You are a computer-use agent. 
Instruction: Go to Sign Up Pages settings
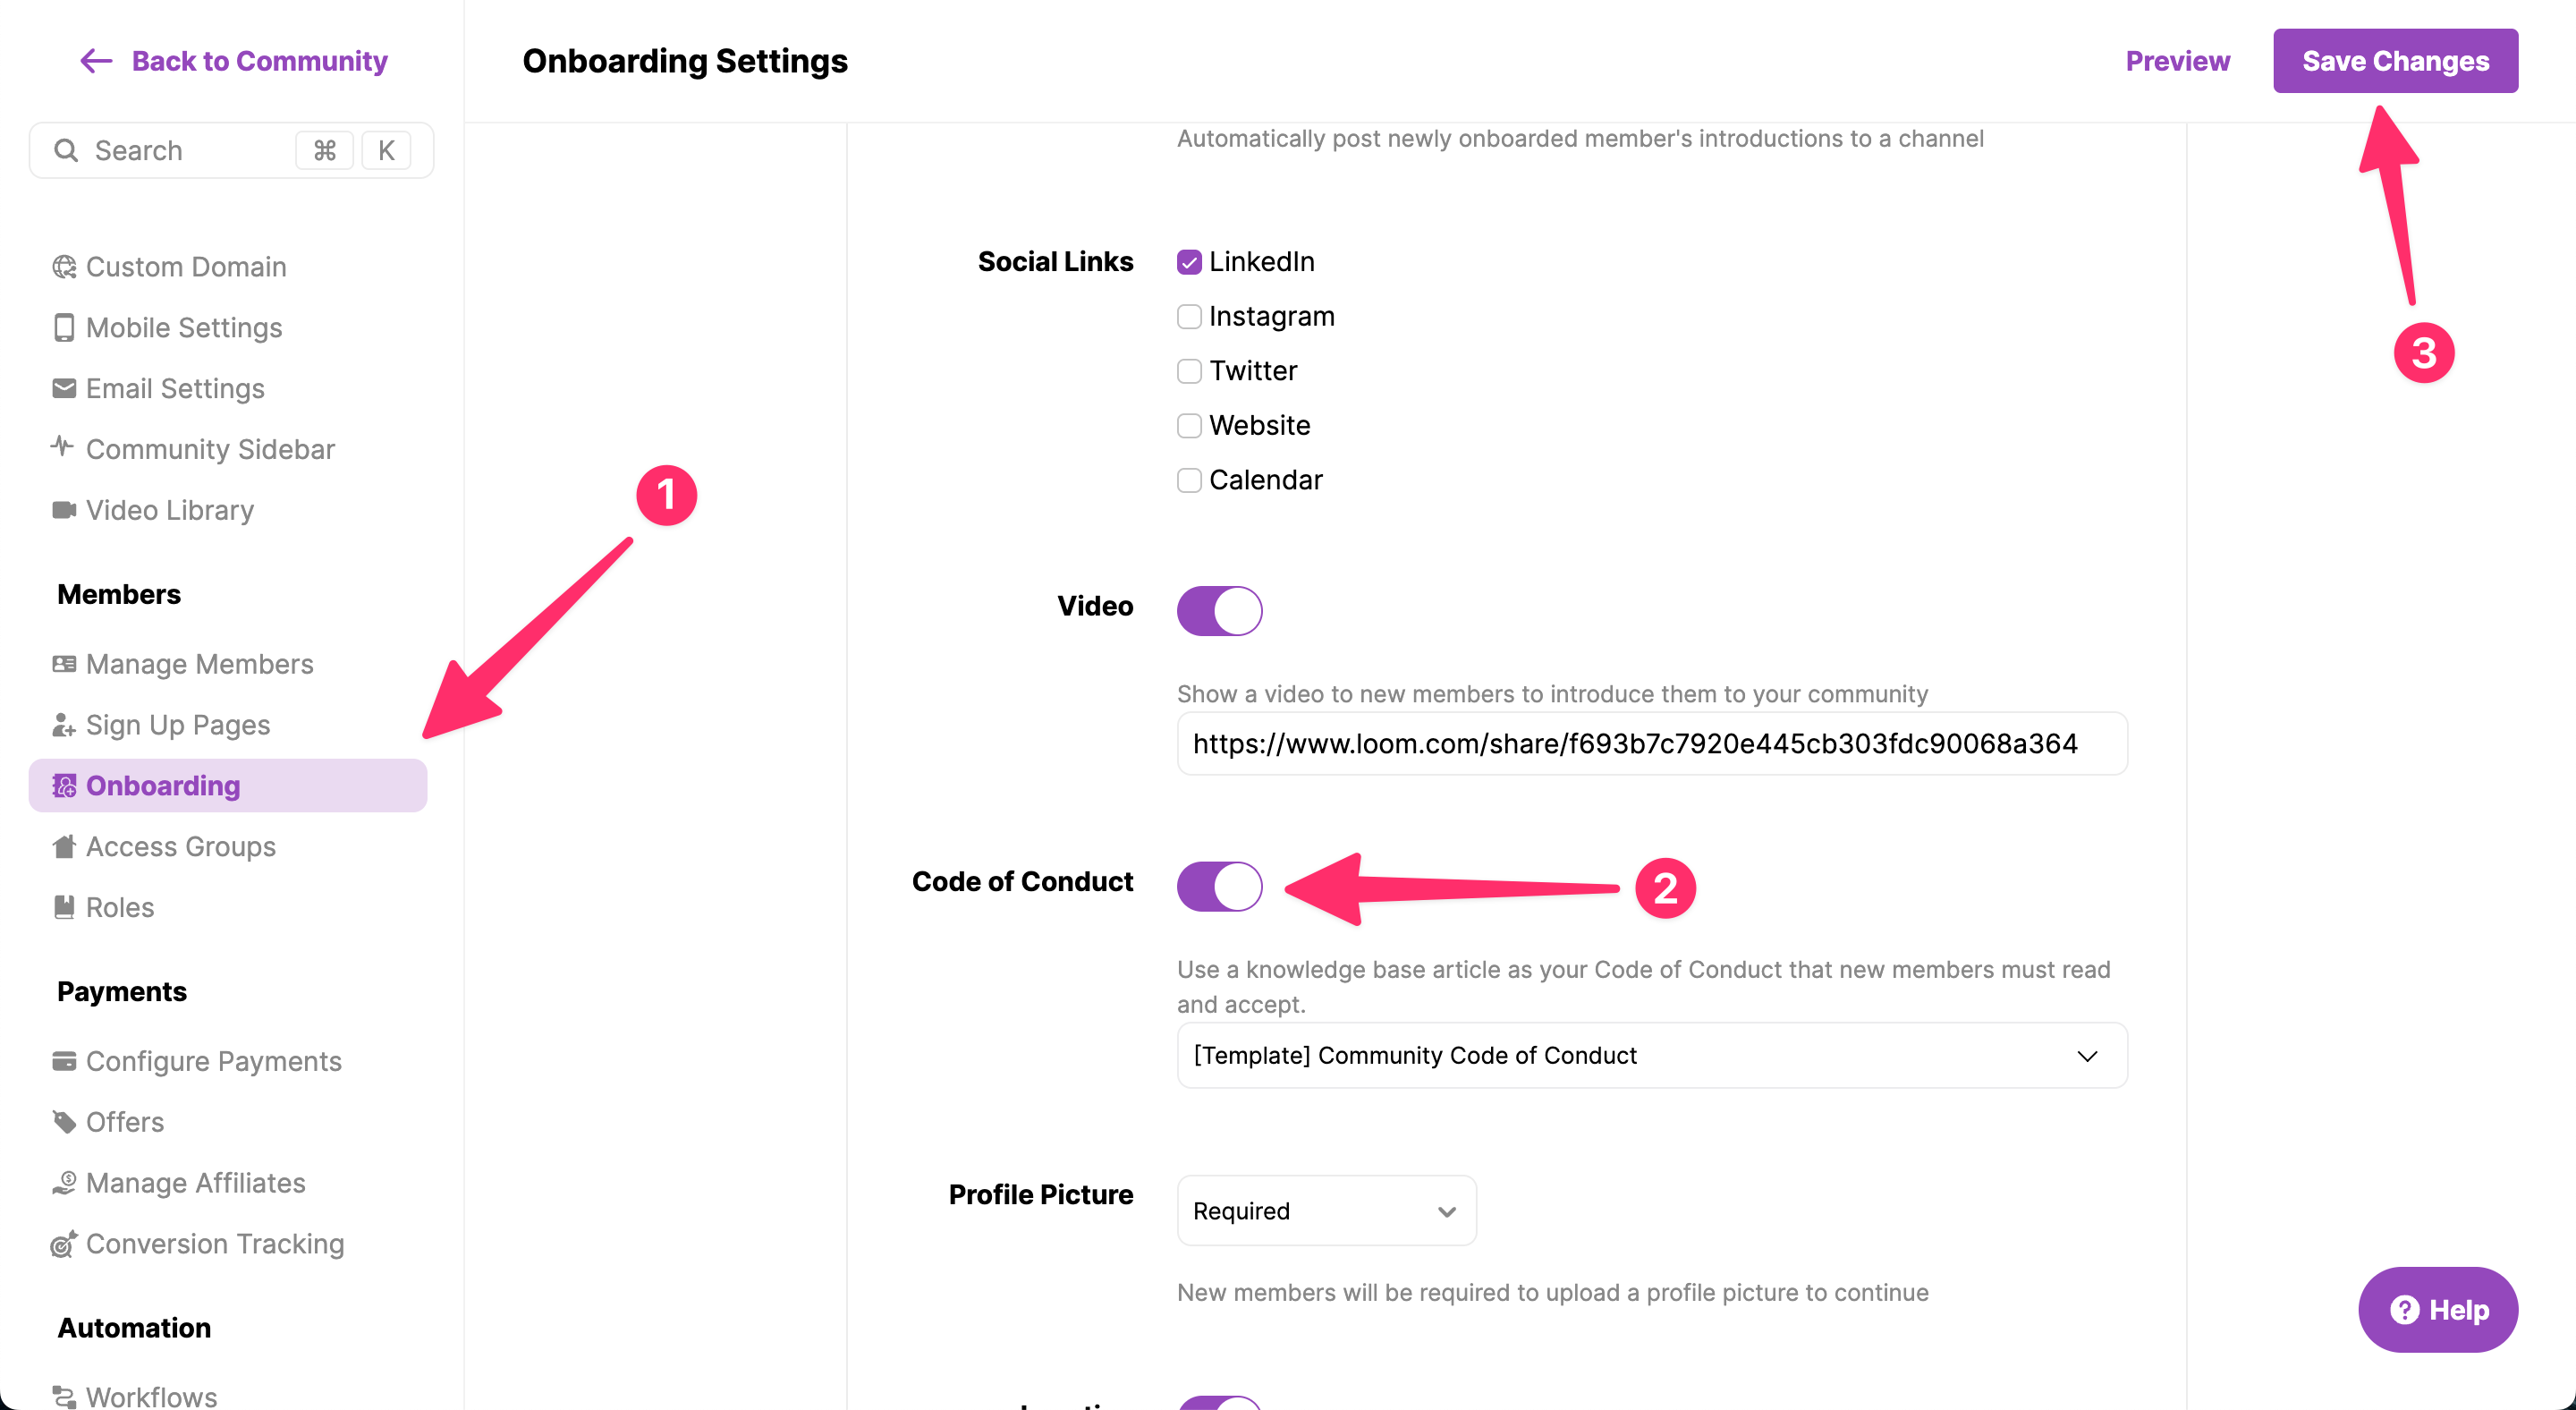[x=178, y=725]
